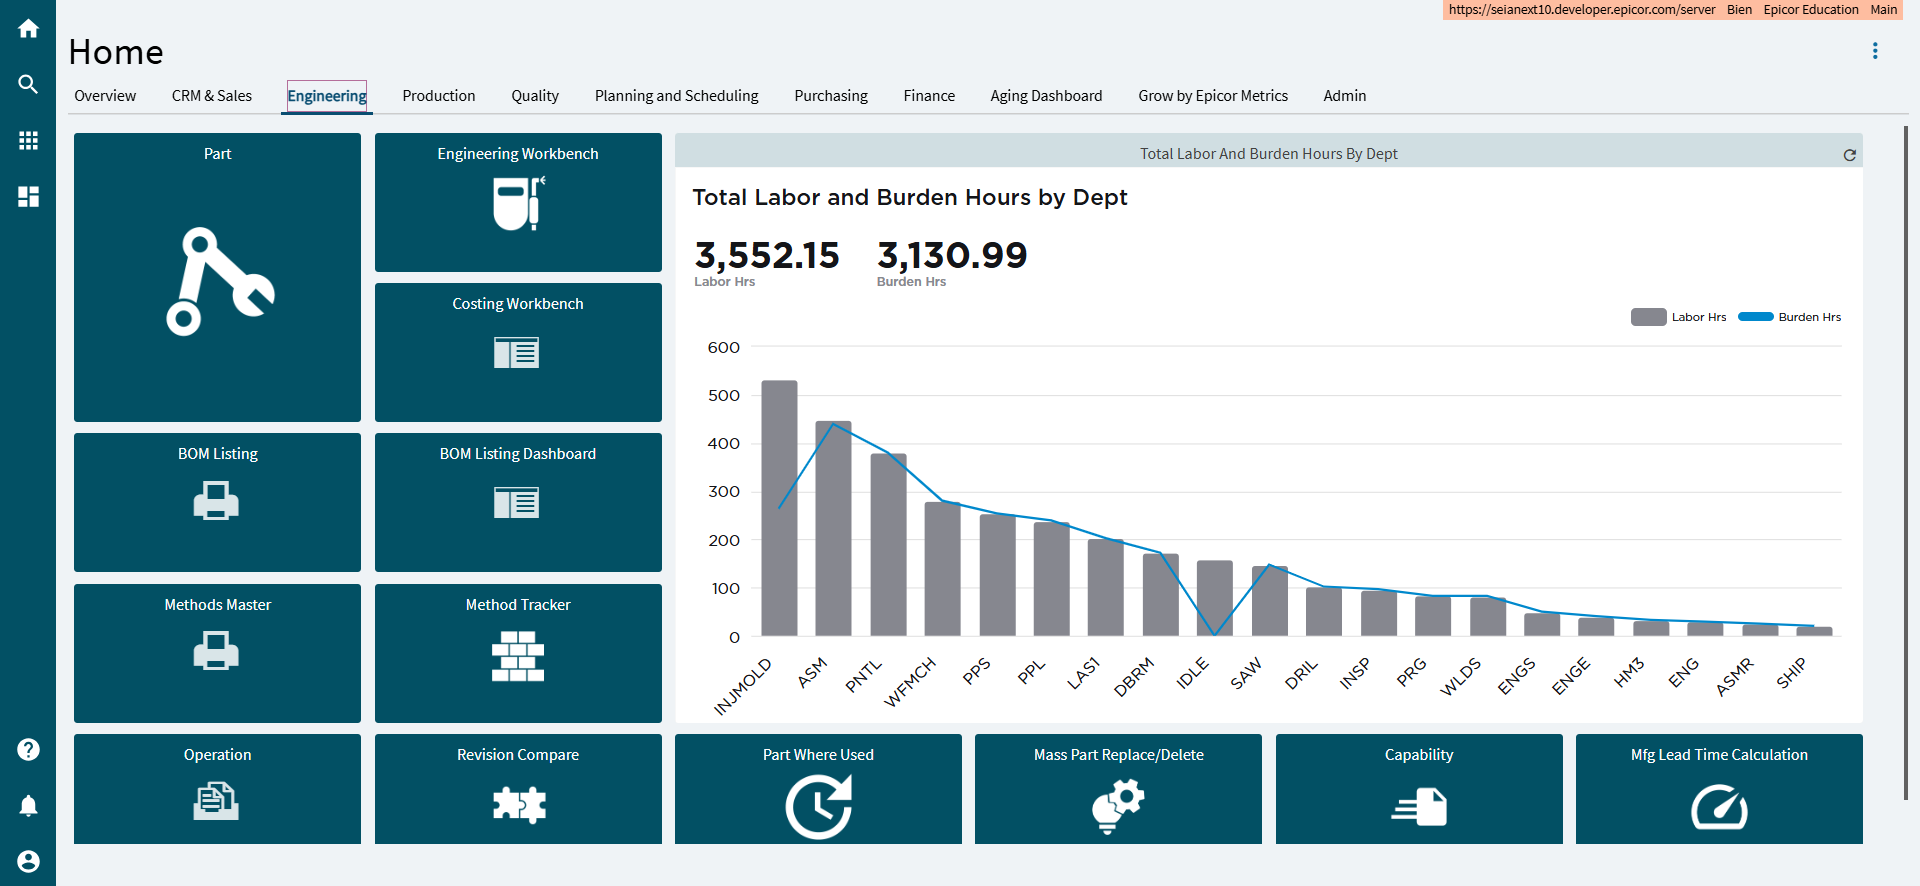The image size is (1920, 886).
Task: Toggle Labor Hrs legend series
Action: tap(1679, 317)
